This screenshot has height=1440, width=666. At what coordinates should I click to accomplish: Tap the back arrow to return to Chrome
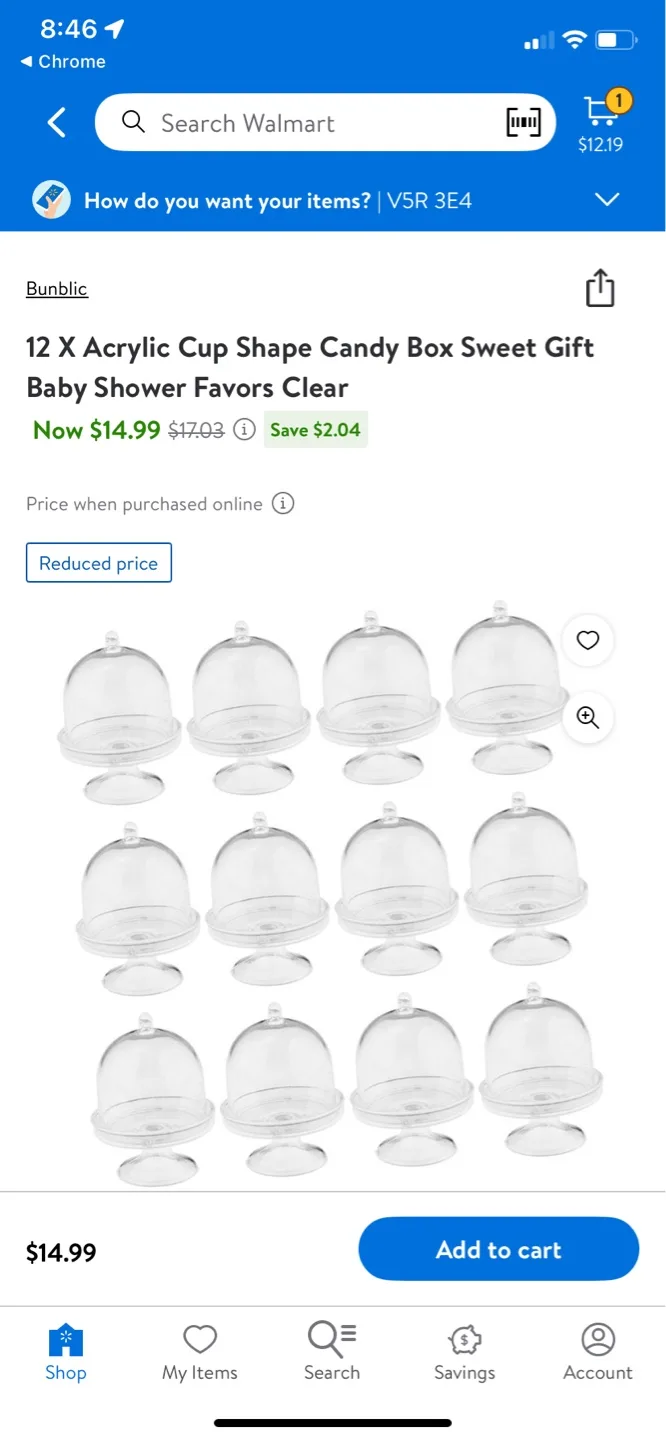(x=62, y=61)
